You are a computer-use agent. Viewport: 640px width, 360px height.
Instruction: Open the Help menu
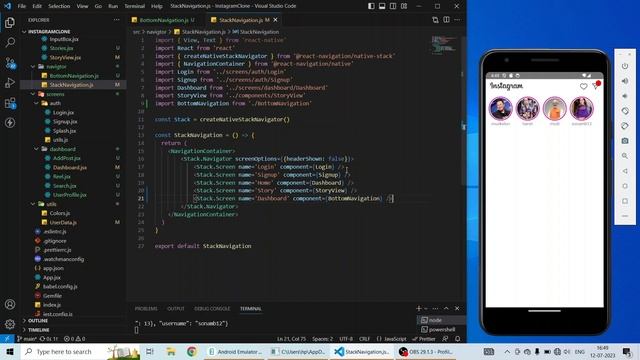(x=157, y=6)
